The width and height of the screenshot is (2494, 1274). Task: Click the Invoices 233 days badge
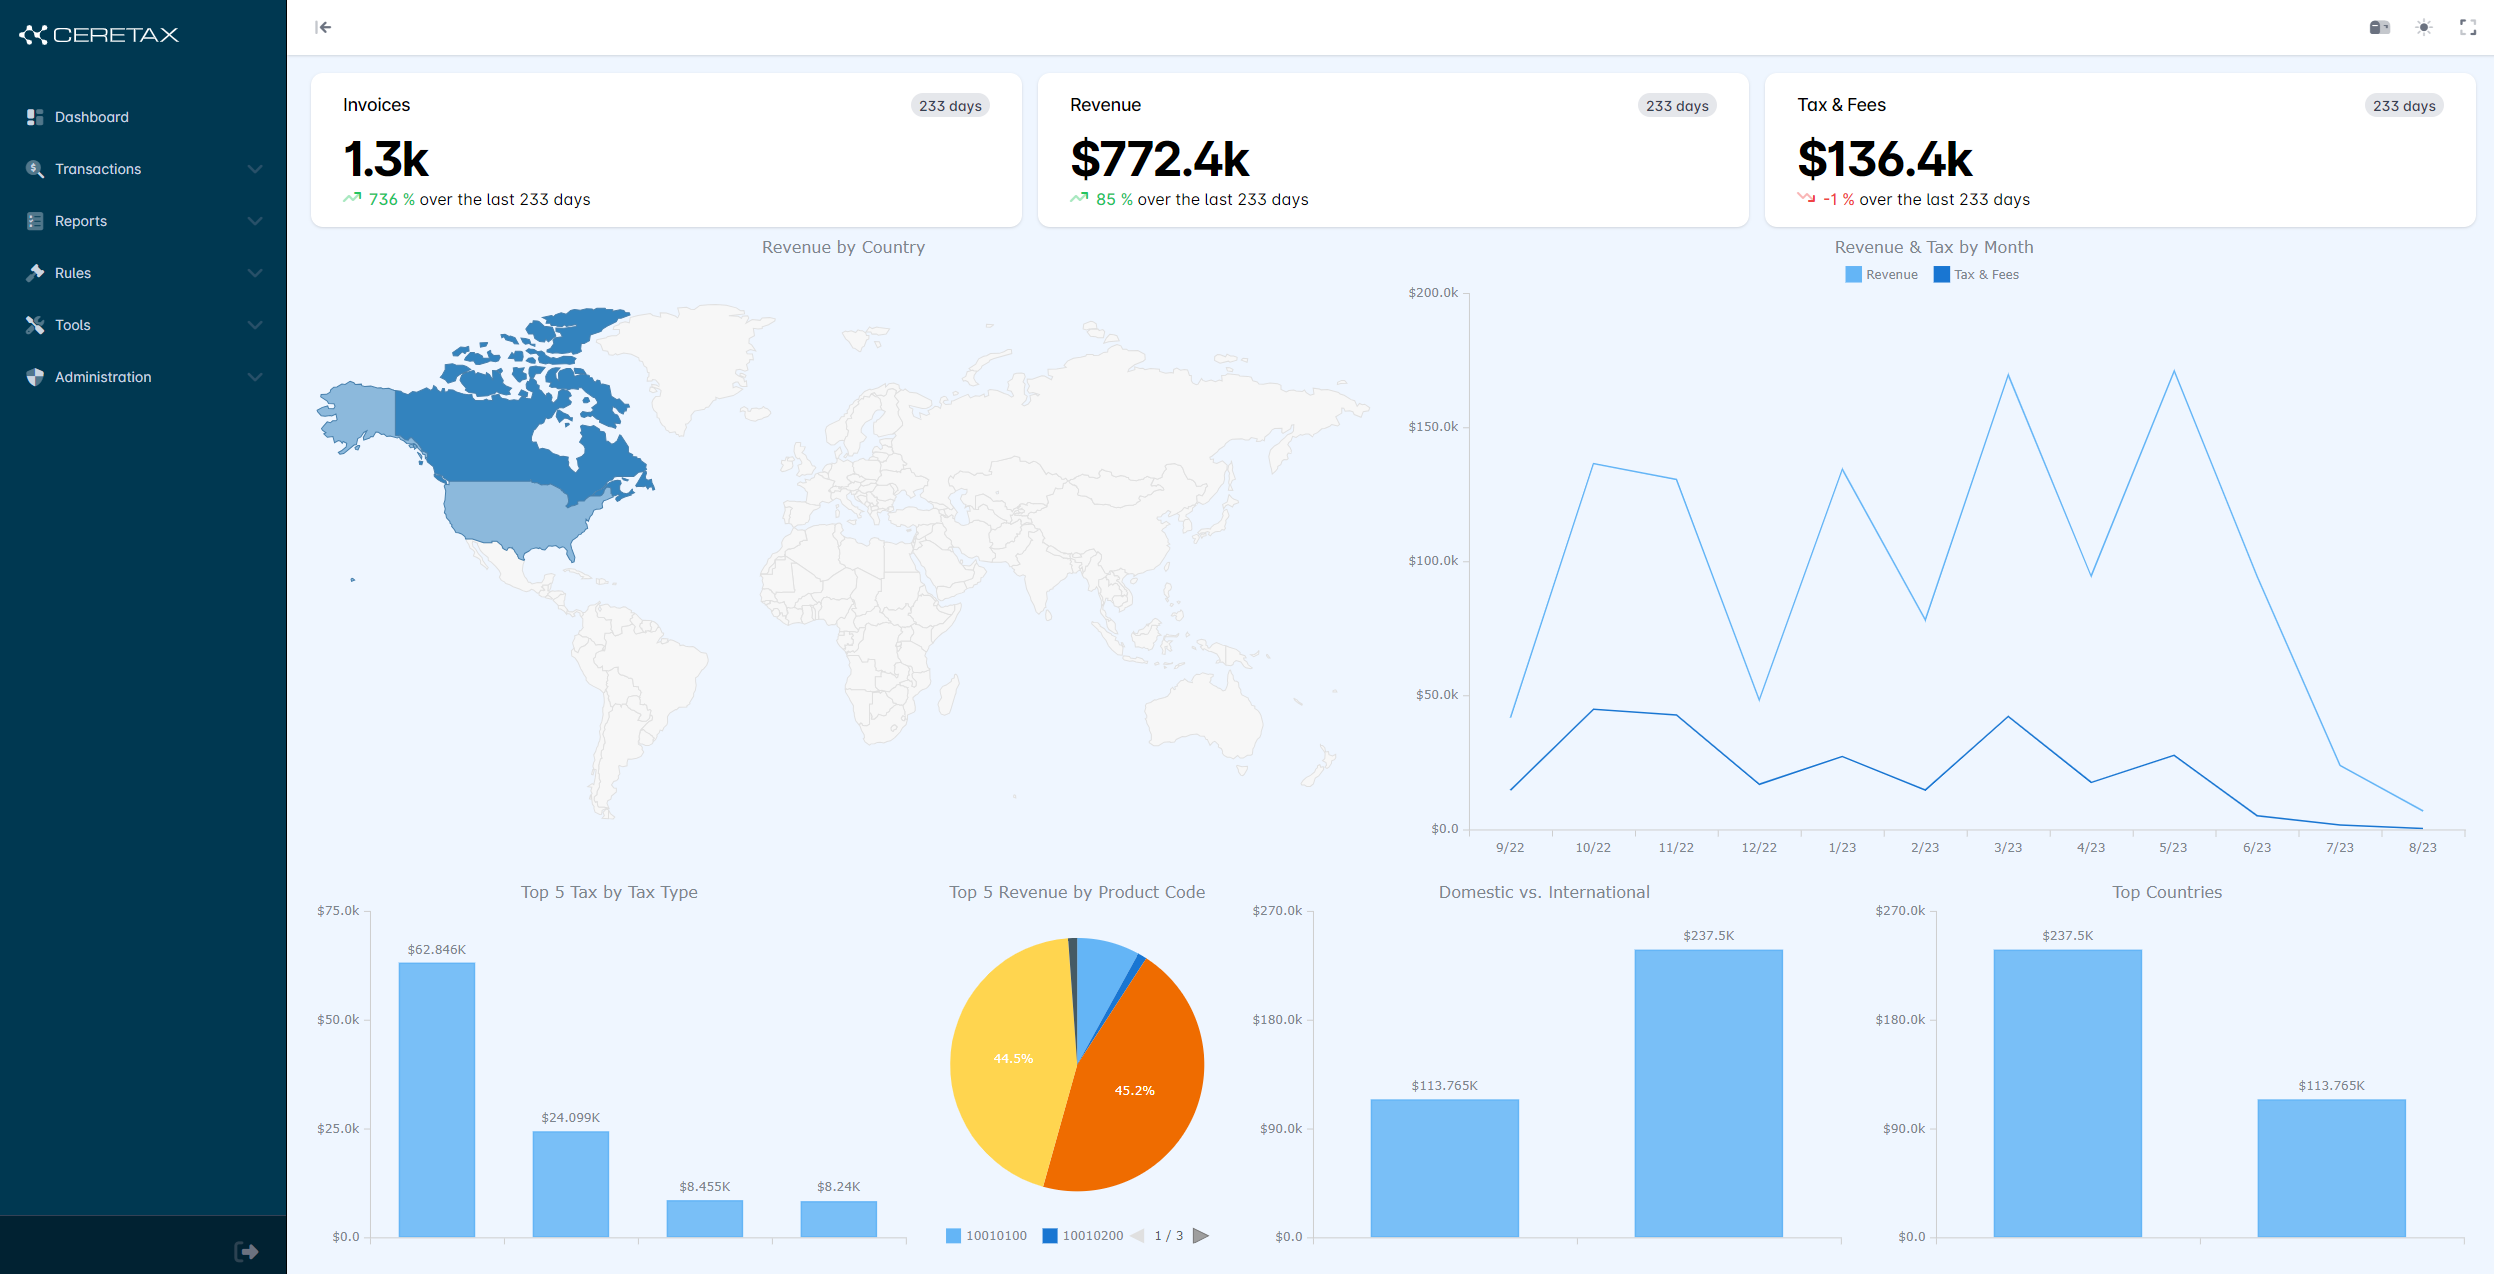tap(950, 106)
